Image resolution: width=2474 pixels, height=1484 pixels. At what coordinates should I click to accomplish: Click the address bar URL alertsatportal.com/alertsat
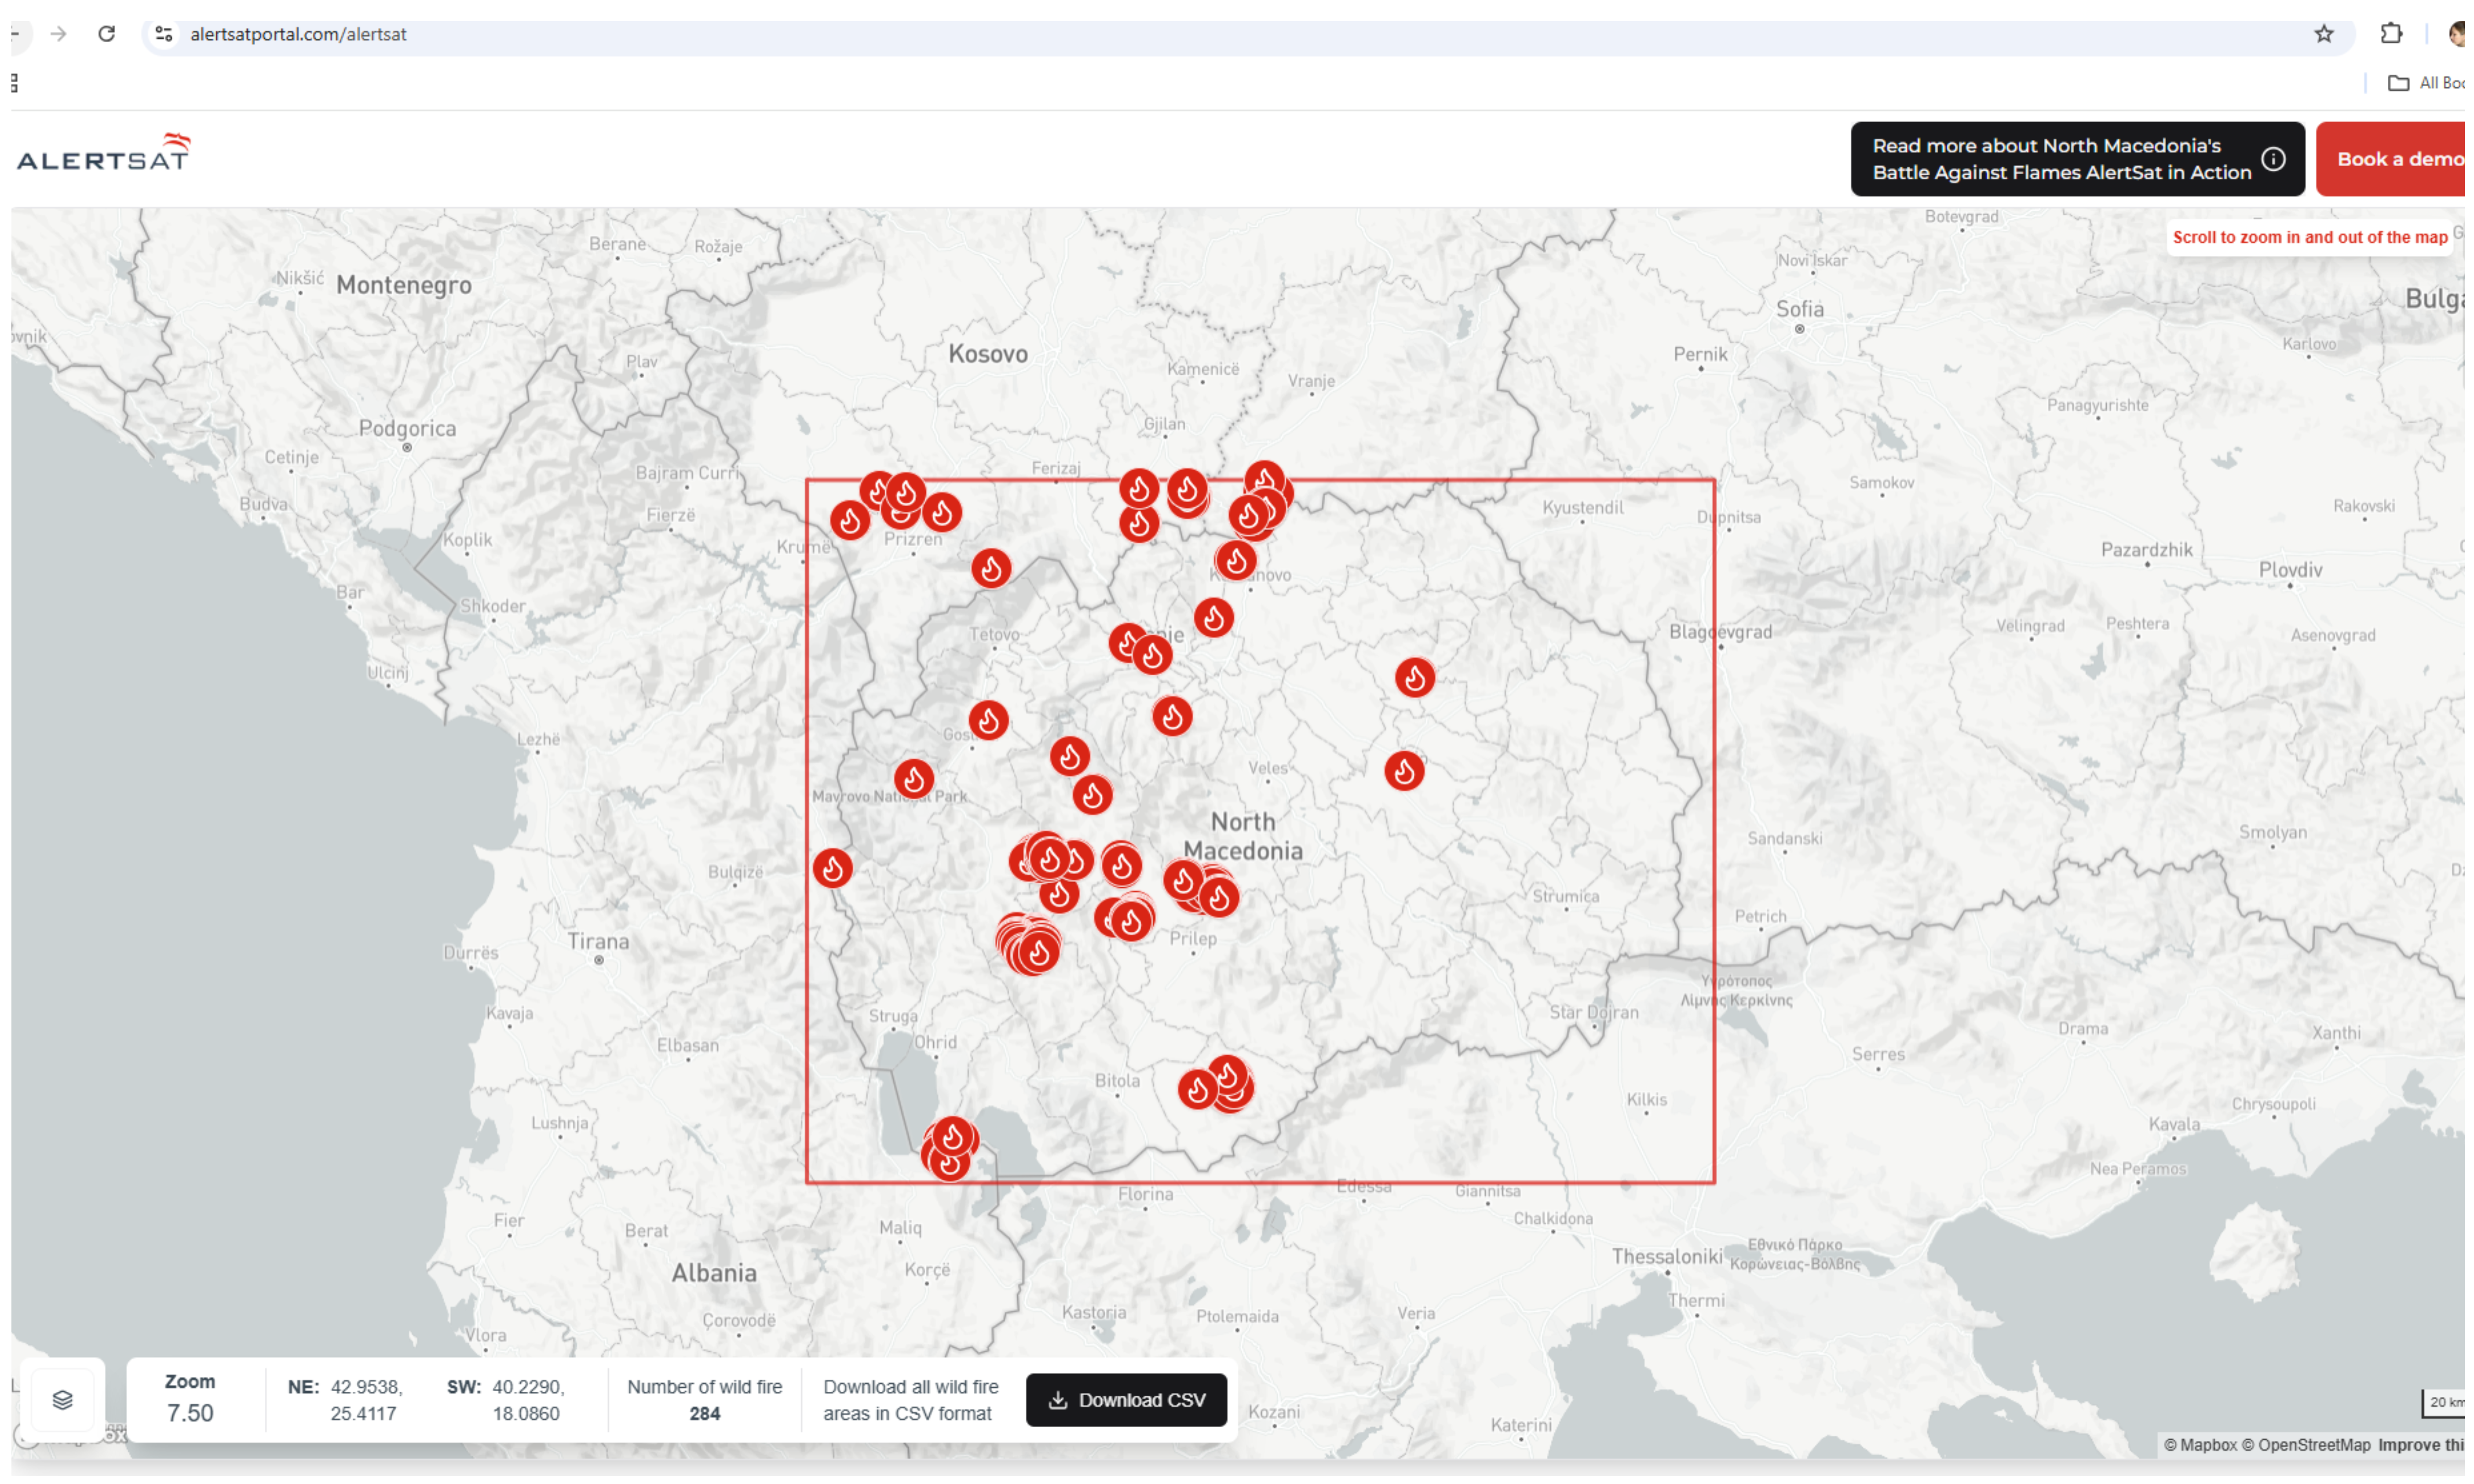coord(298,34)
